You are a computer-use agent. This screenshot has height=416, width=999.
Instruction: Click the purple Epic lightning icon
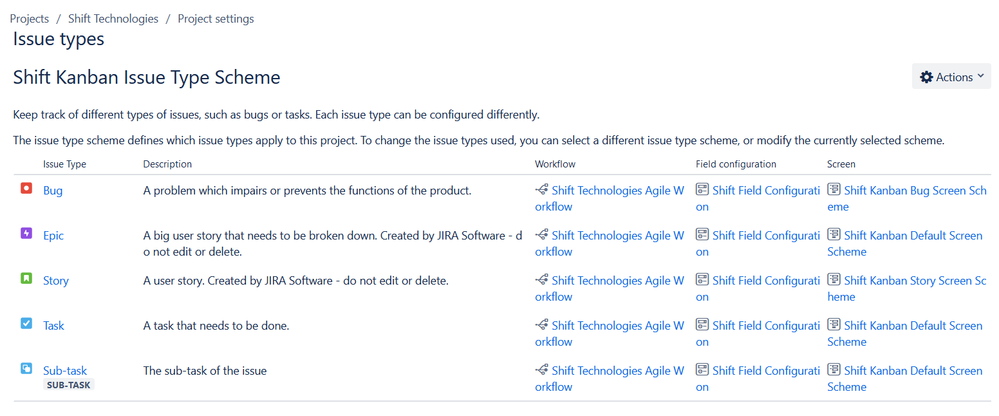26,234
